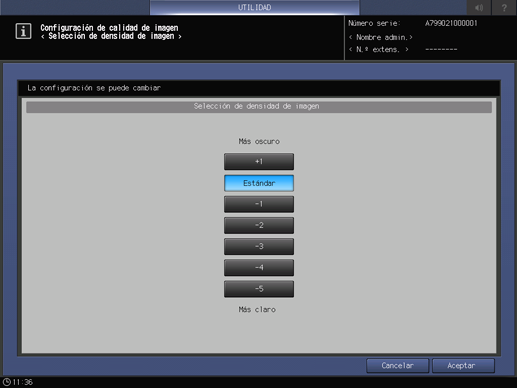
Task: Click the clock icon in the status bar
Action: click(x=6, y=382)
